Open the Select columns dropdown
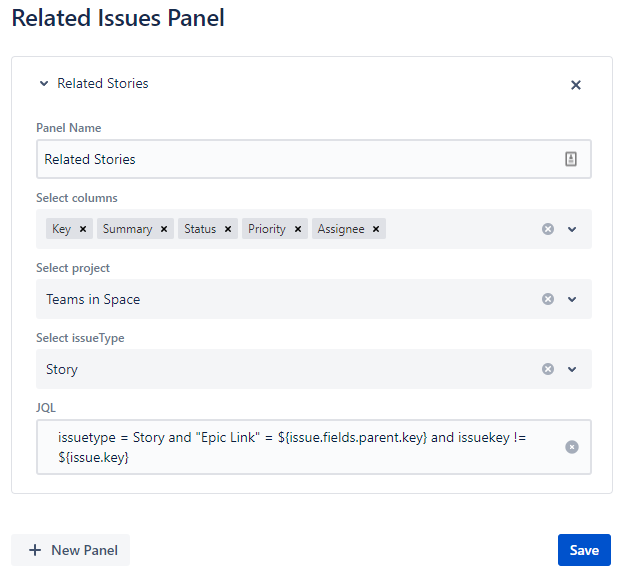636x577 pixels. (572, 229)
